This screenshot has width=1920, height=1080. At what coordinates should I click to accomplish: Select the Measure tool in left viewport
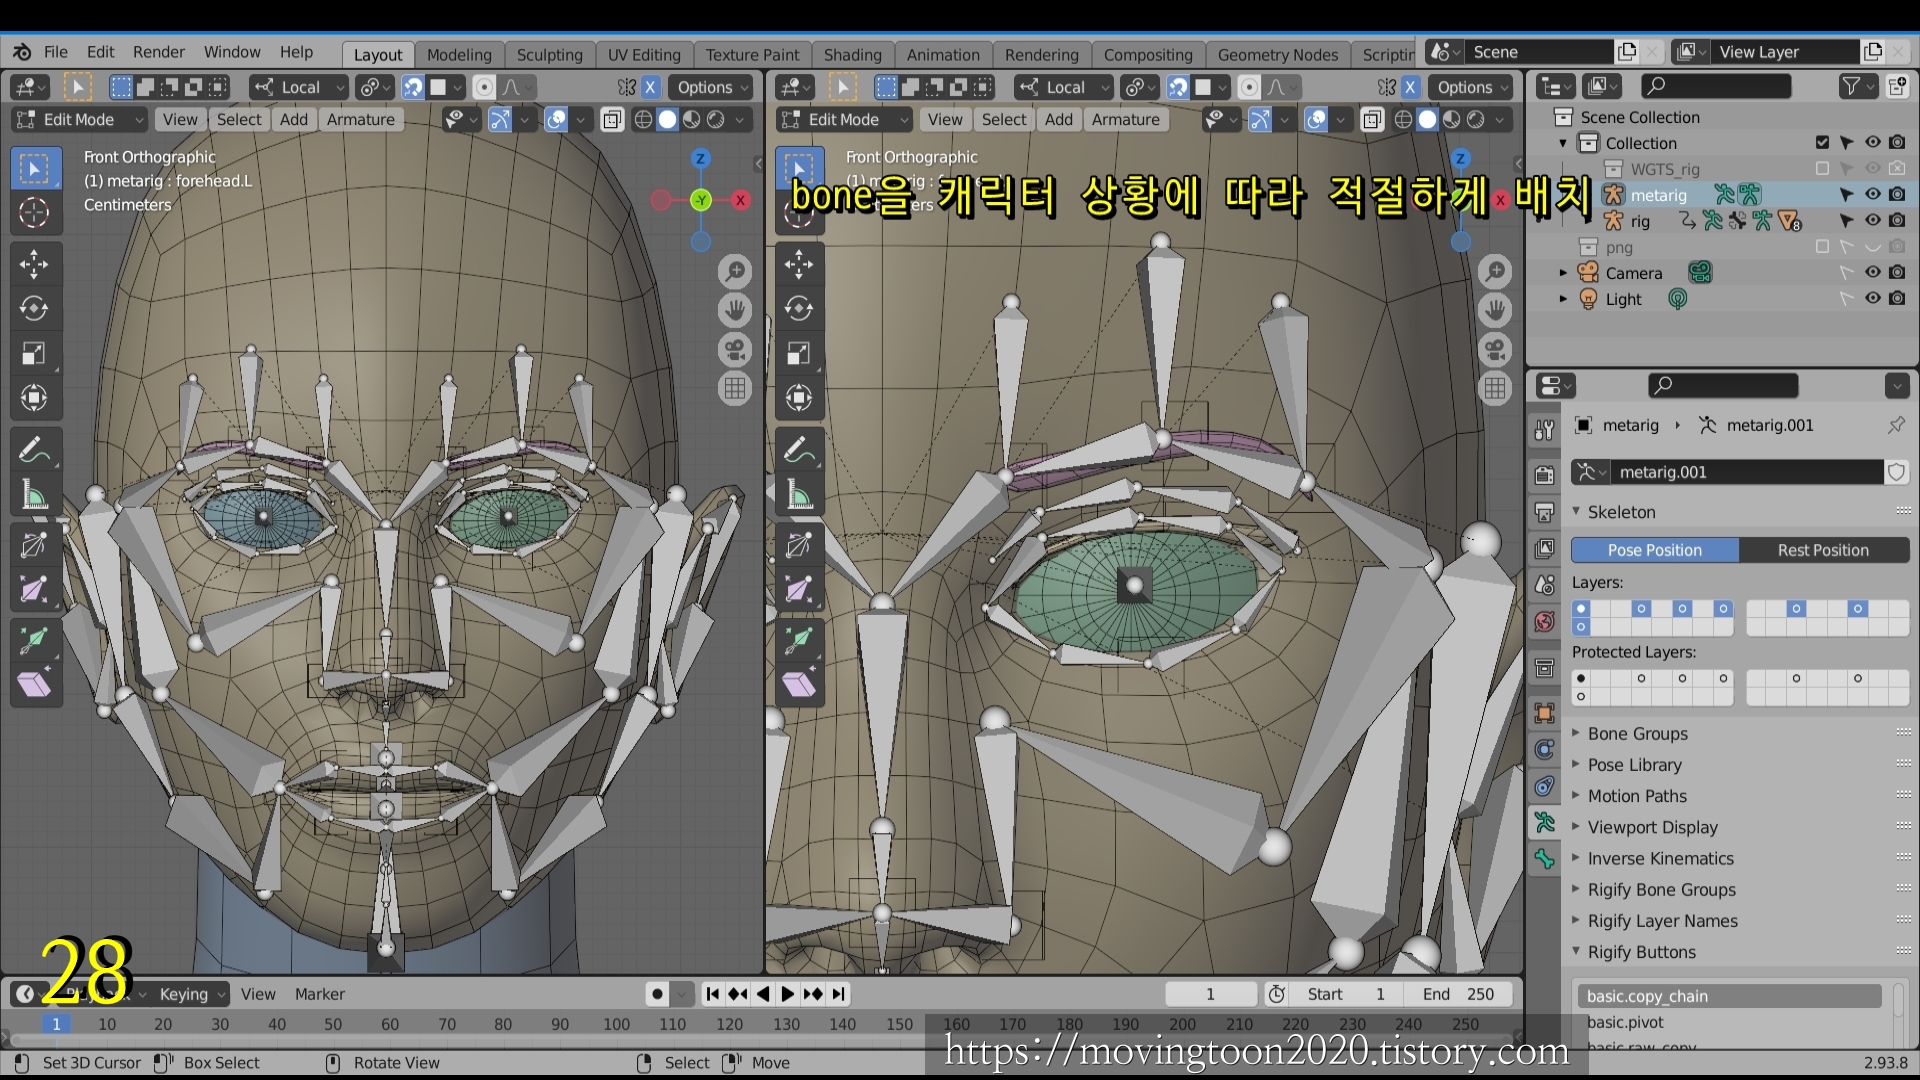pos(34,495)
